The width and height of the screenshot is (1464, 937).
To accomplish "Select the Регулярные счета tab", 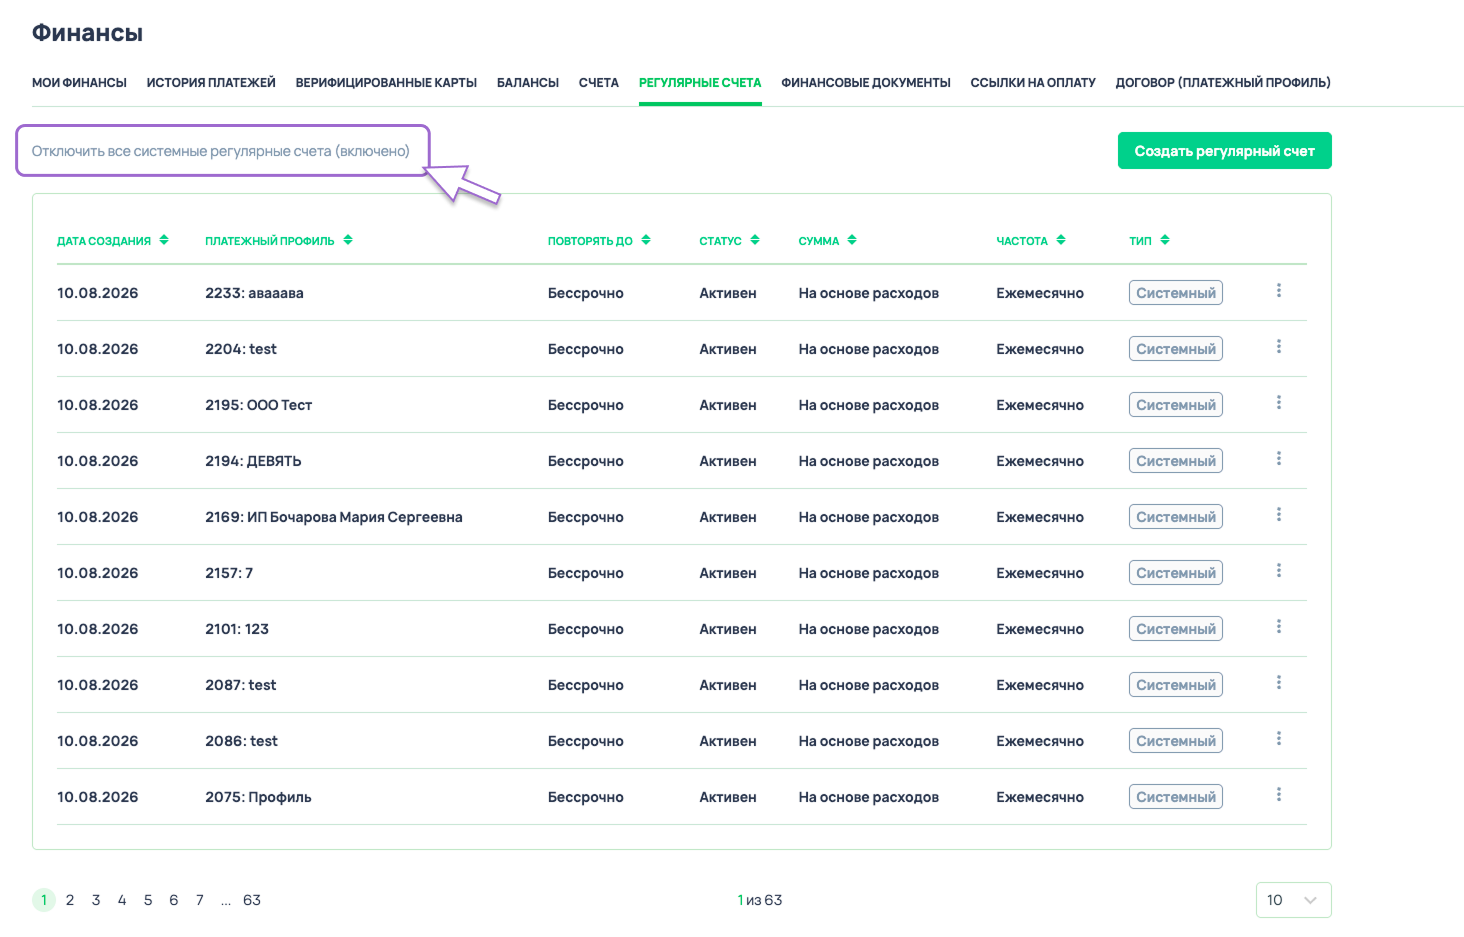I will click(700, 83).
